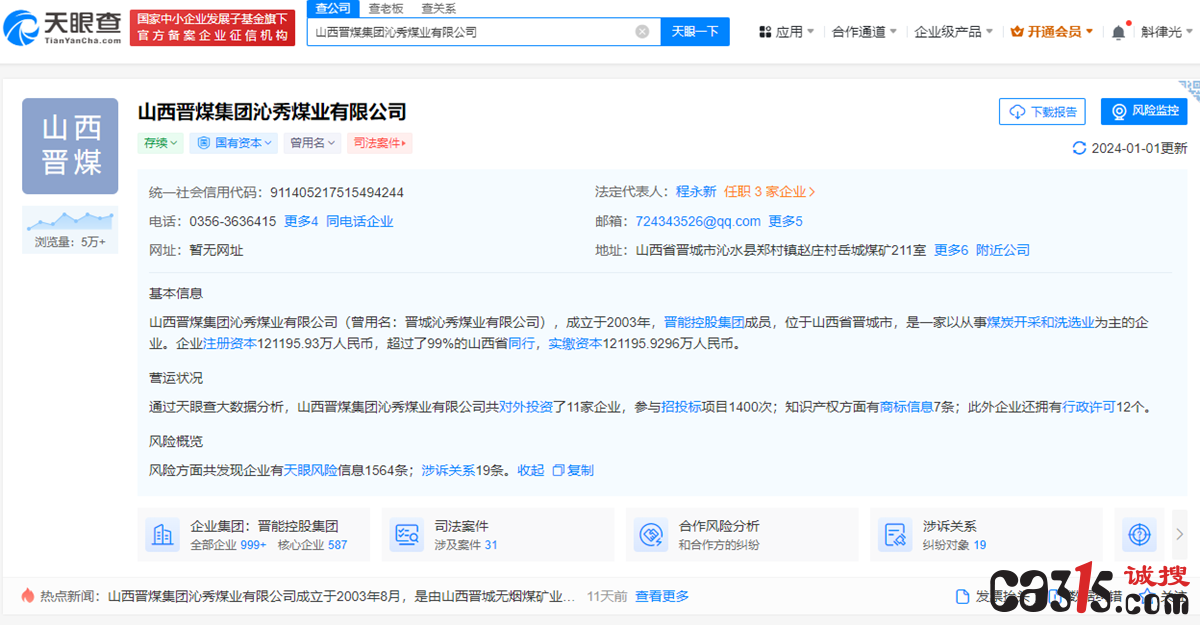Click the 下载报告 button
Screen dimensions: 1200x625
(x=1042, y=111)
